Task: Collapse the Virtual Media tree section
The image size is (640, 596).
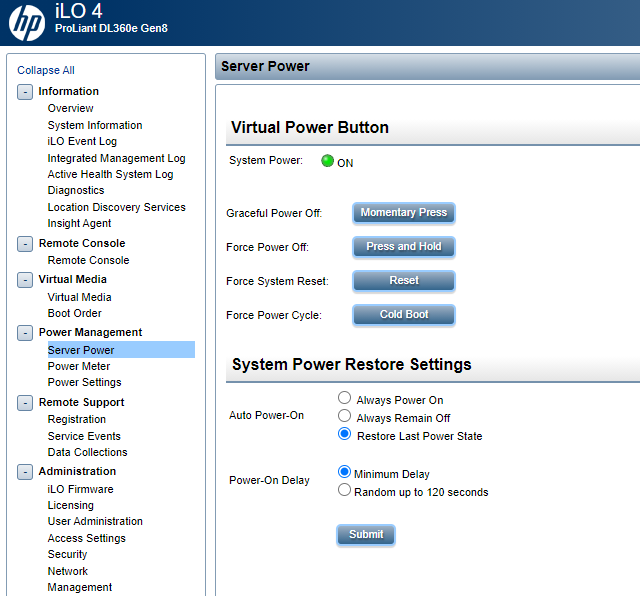Action: pos(25,280)
